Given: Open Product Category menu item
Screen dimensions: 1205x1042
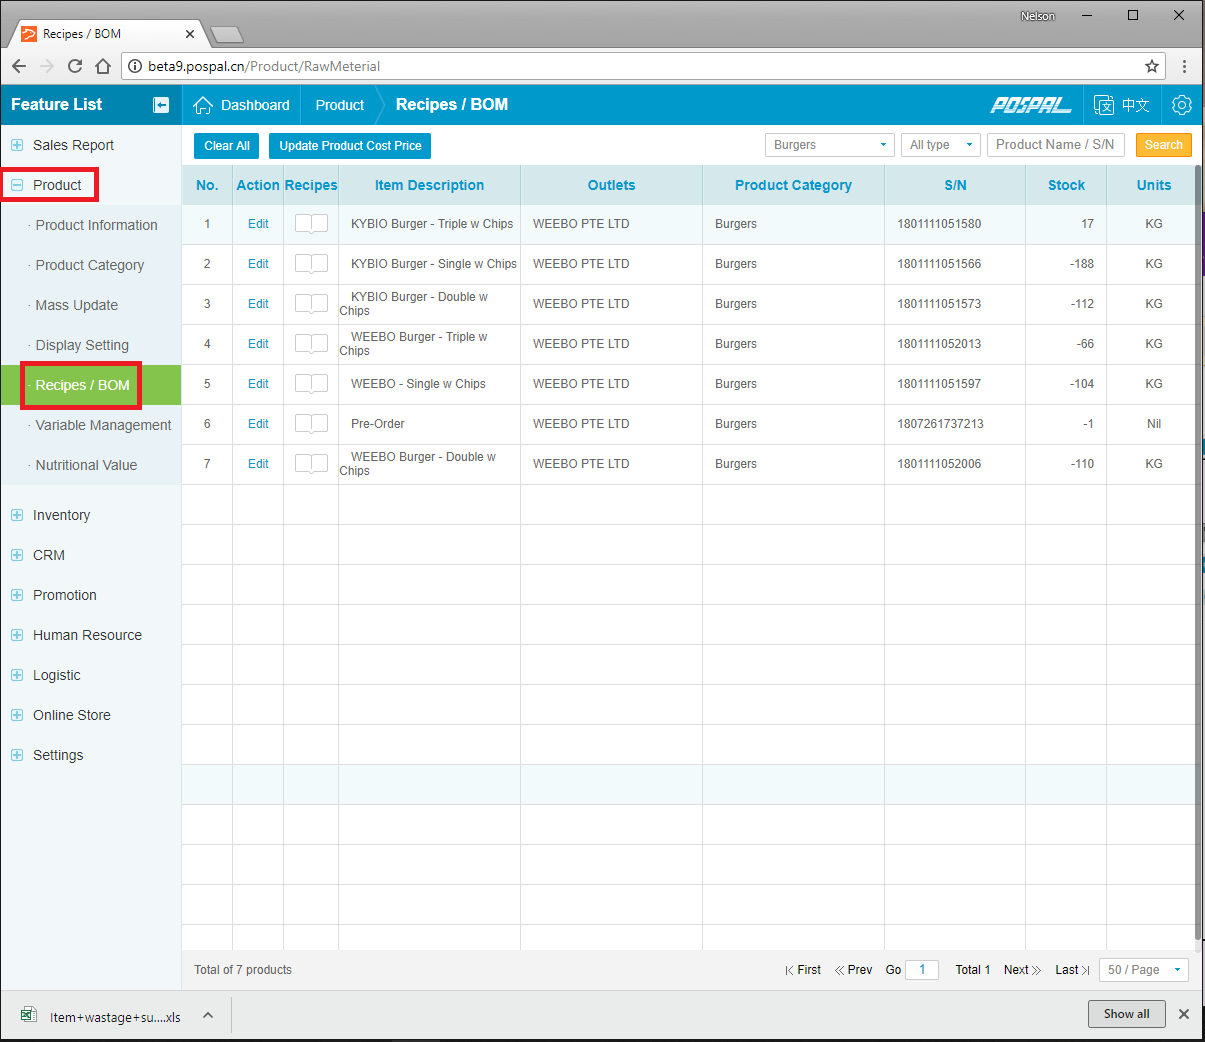Looking at the screenshot, I should pos(90,265).
